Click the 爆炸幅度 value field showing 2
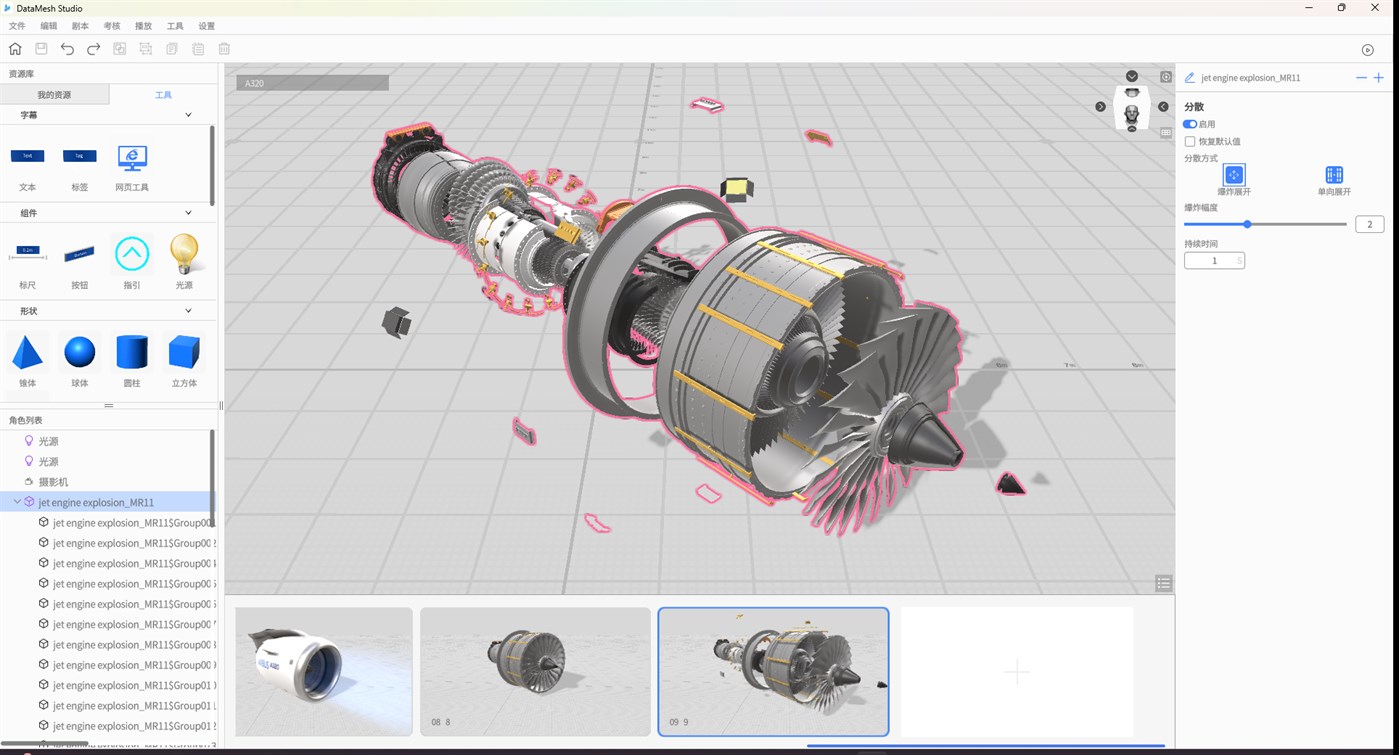The width and height of the screenshot is (1399, 755). [x=1369, y=224]
